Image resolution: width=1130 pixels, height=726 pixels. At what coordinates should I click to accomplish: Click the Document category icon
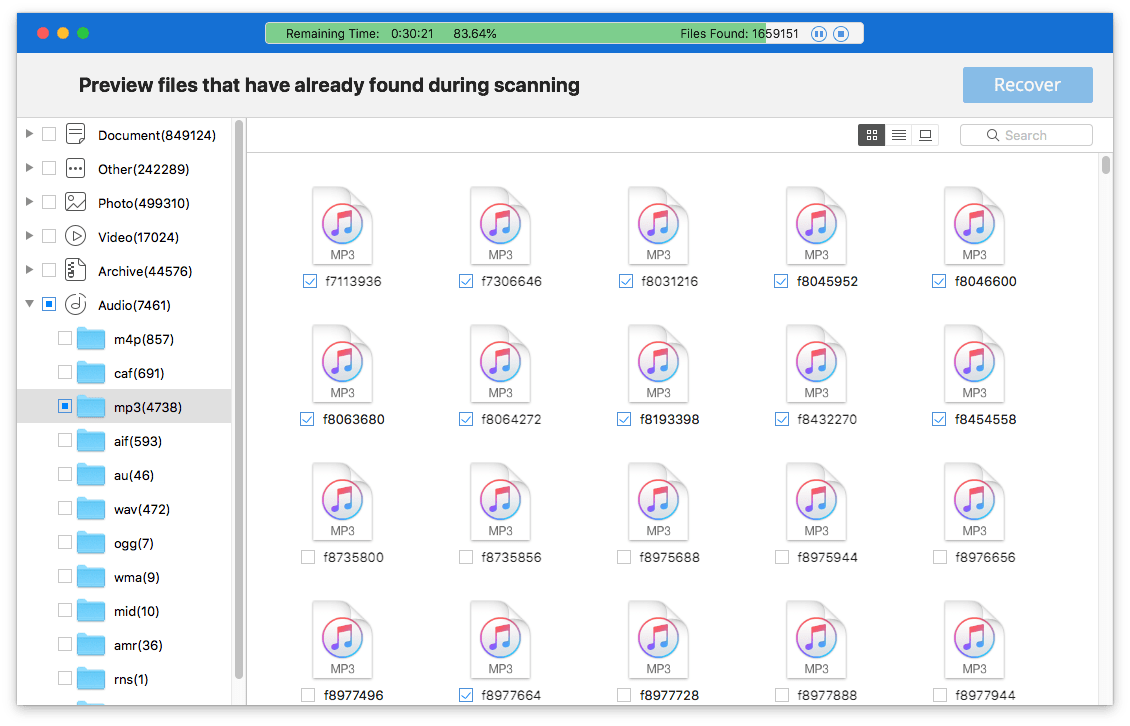[76, 134]
